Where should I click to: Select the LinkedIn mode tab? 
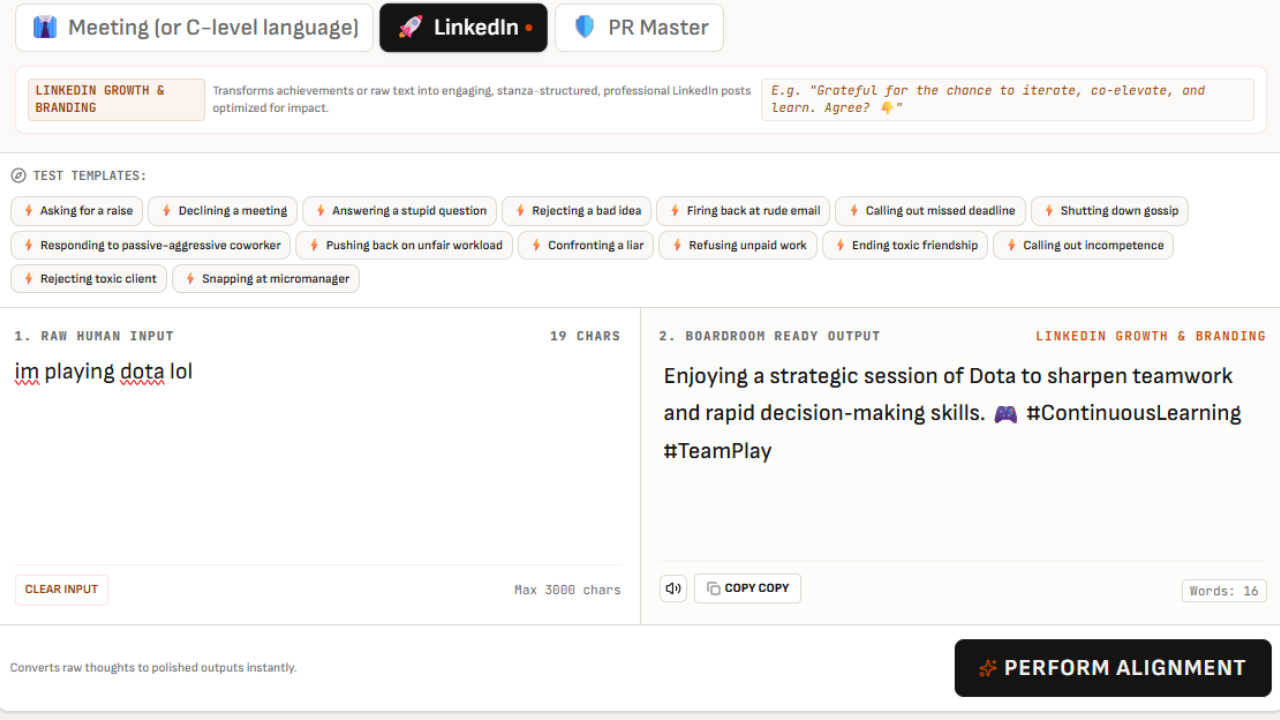[463, 28]
